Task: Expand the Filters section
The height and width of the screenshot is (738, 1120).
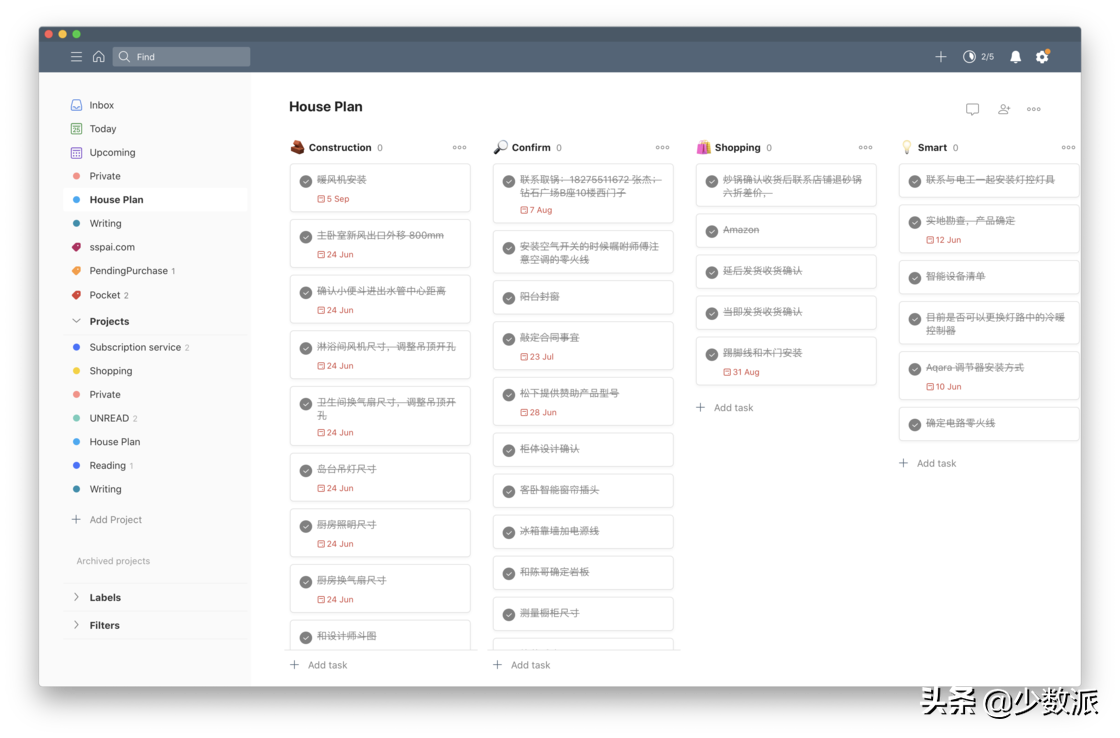Action: point(76,625)
